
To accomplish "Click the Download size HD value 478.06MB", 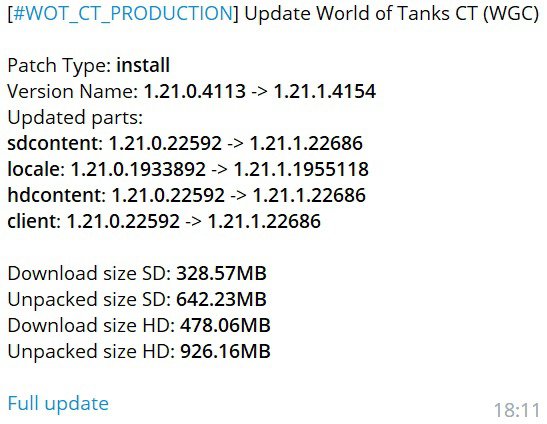I will 225,325.
